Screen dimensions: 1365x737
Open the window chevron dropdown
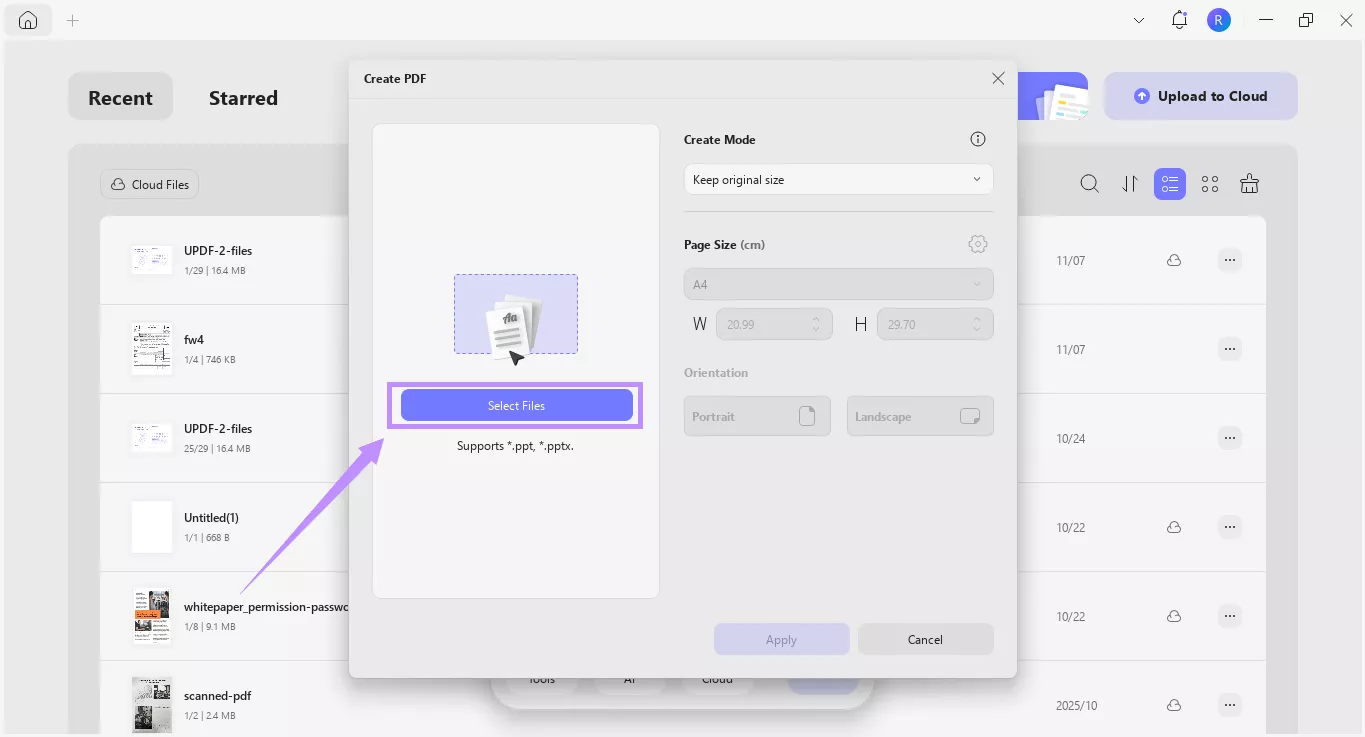pos(1138,19)
